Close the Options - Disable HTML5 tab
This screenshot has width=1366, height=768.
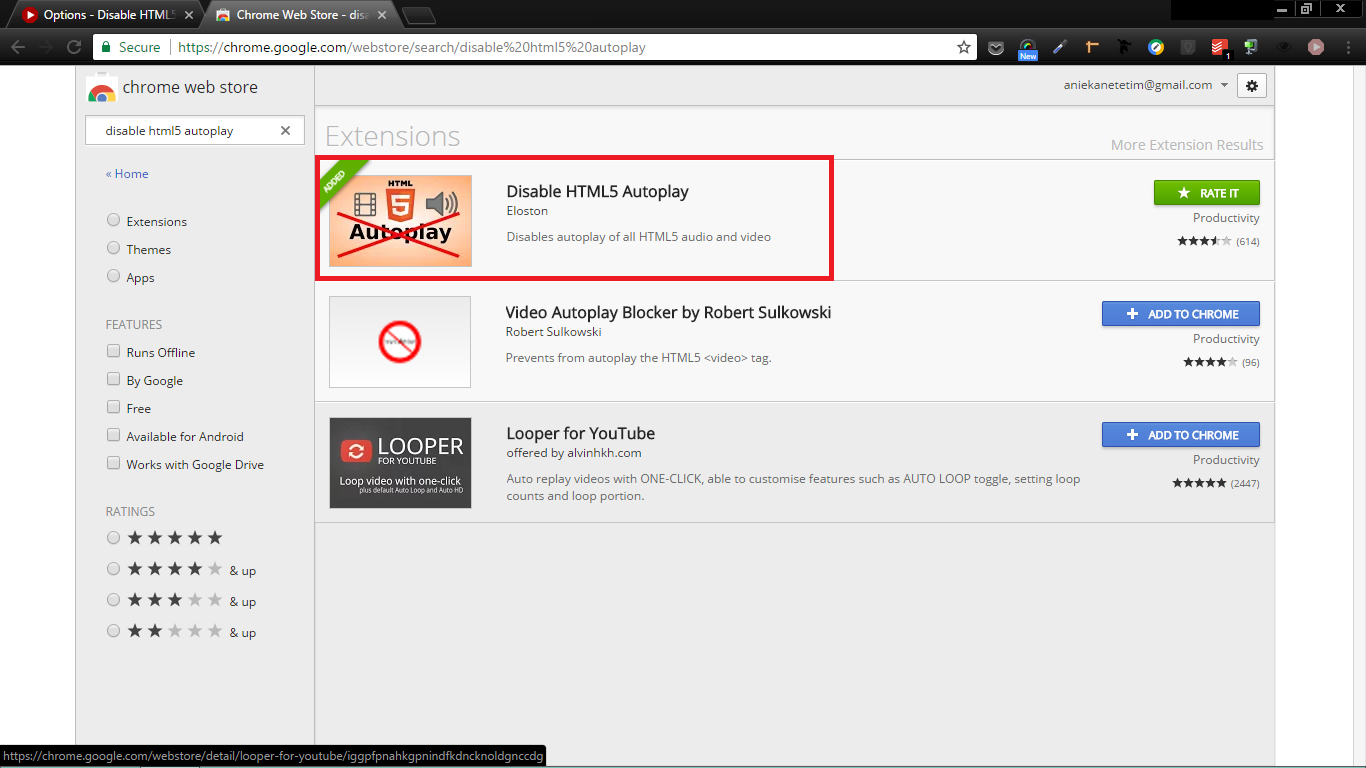[x=189, y=15]
